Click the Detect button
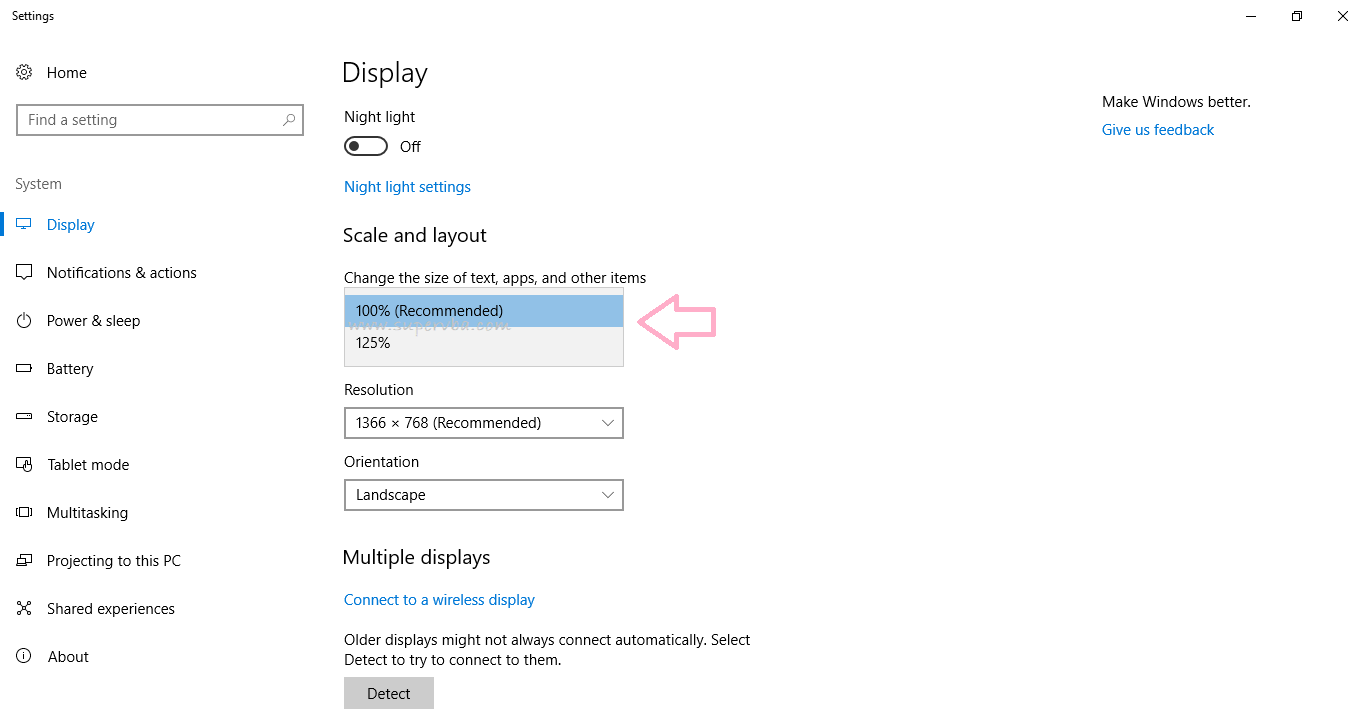 pos(389,693)
